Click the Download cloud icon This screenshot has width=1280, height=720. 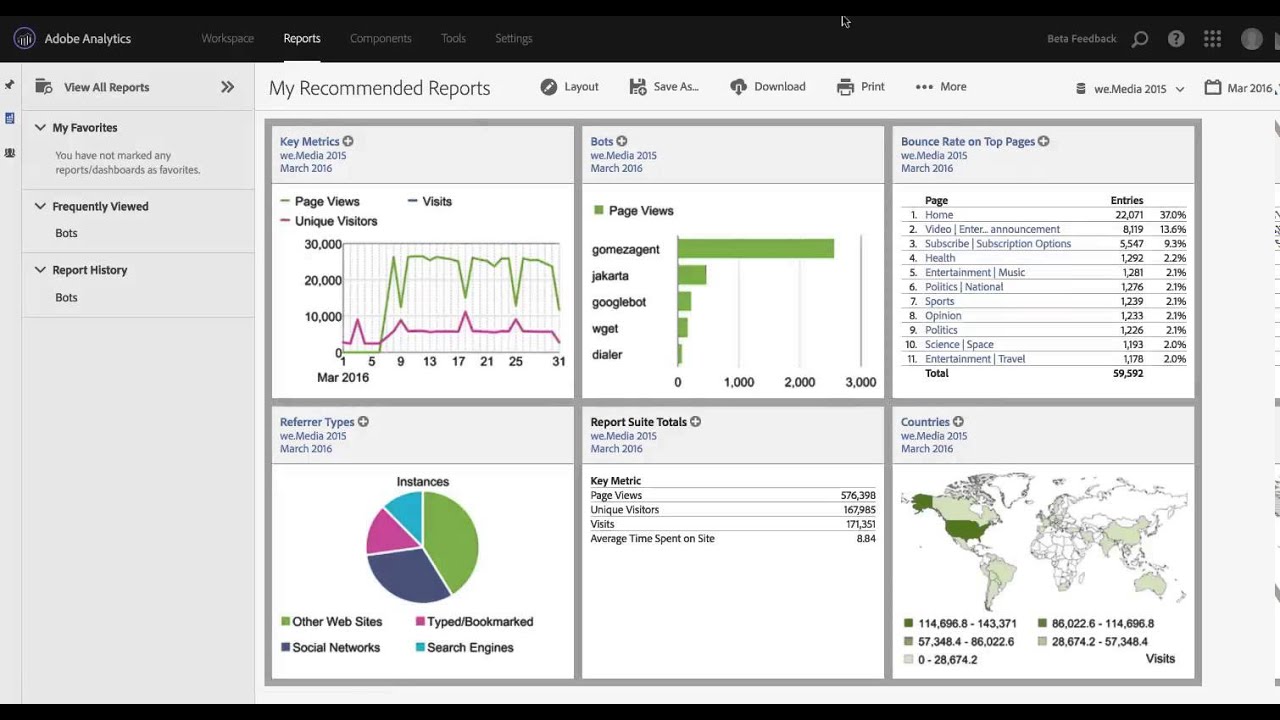coord(738,87)
